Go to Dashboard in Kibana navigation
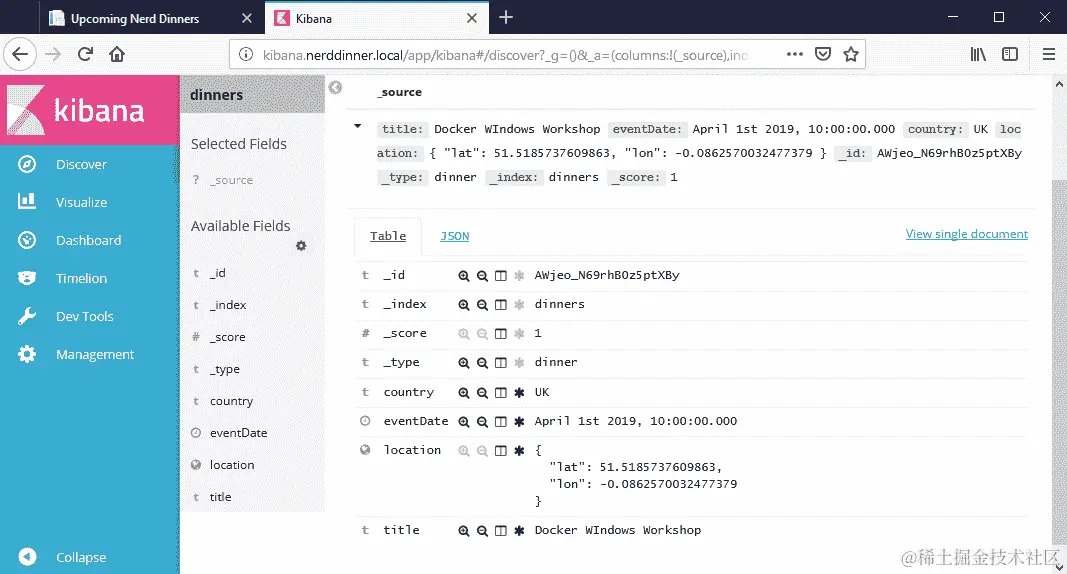This screenshot has height=574, width=1067. pos(88,241)
